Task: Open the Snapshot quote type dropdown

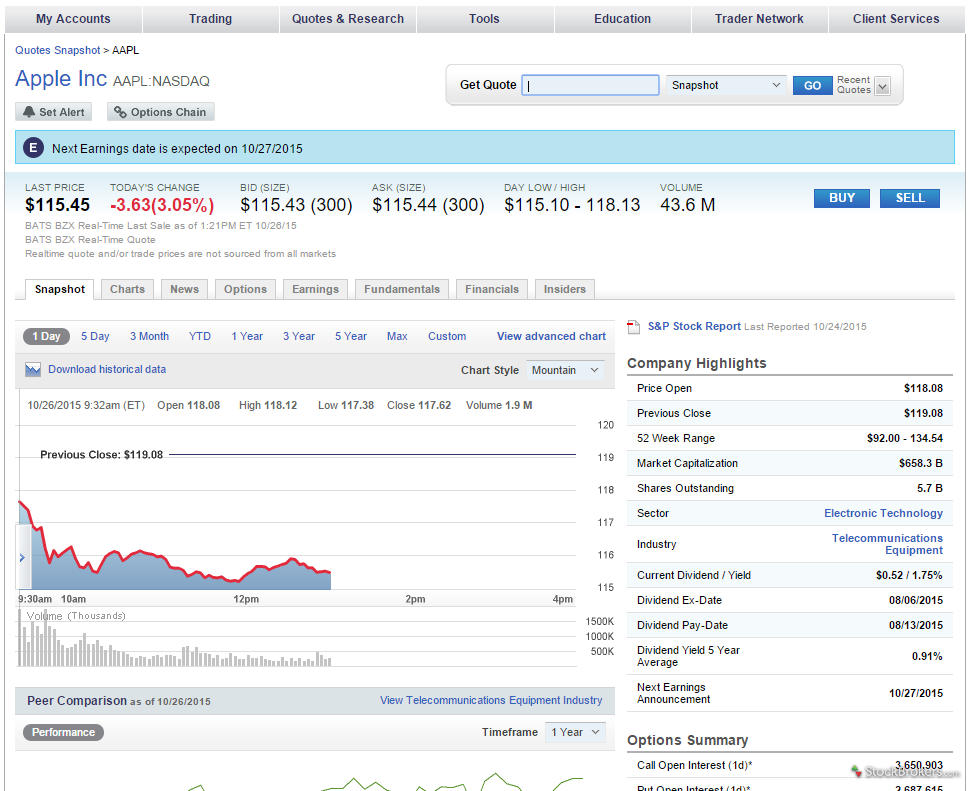Action: pyautogui.click(x=726, y=85)
